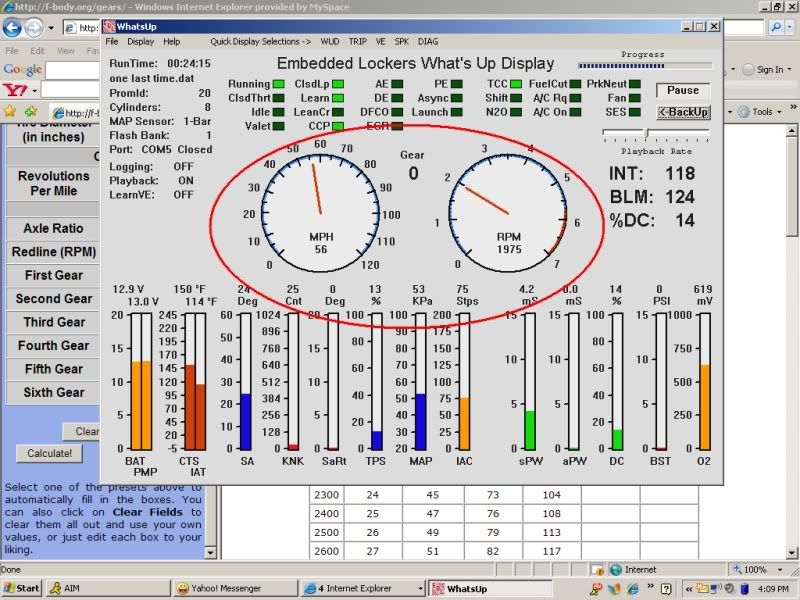Click the clock showing 4:09 PM
The image size is (800, 600).
[x=773, y=589]
